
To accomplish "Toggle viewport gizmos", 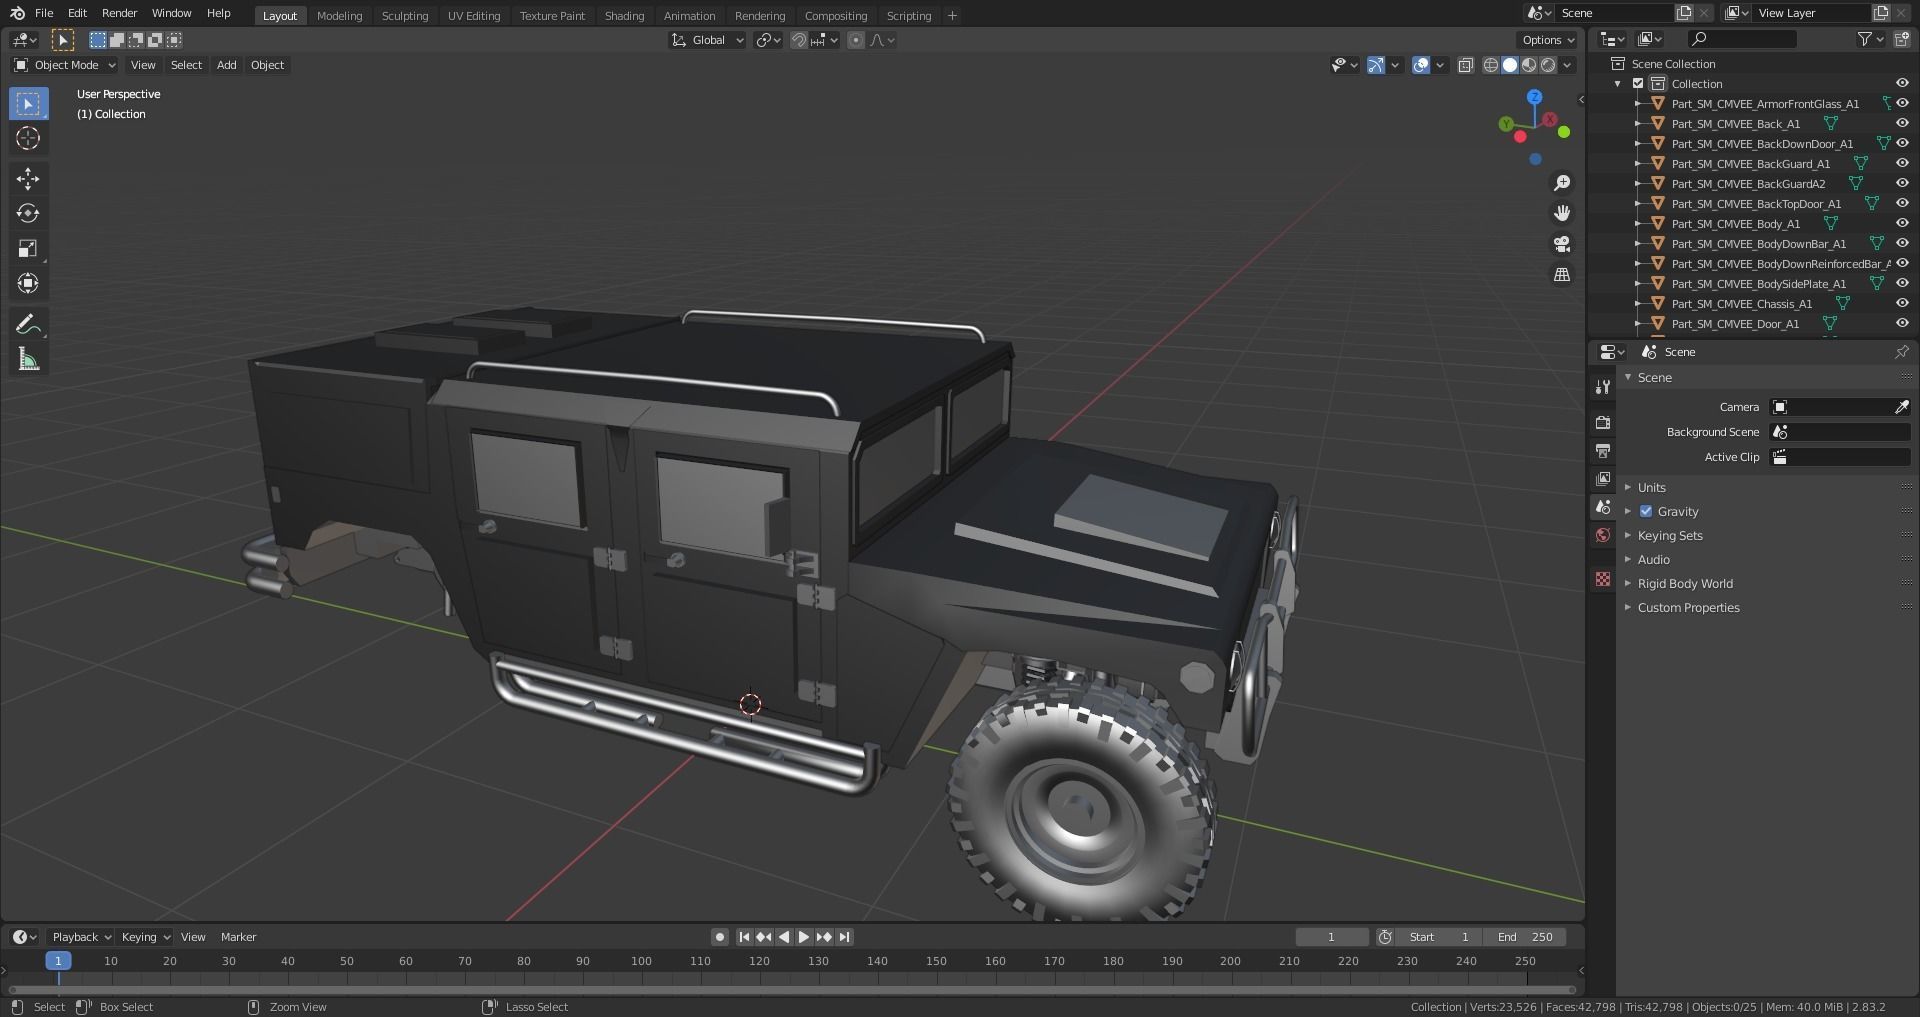I will pos(1376,65).
